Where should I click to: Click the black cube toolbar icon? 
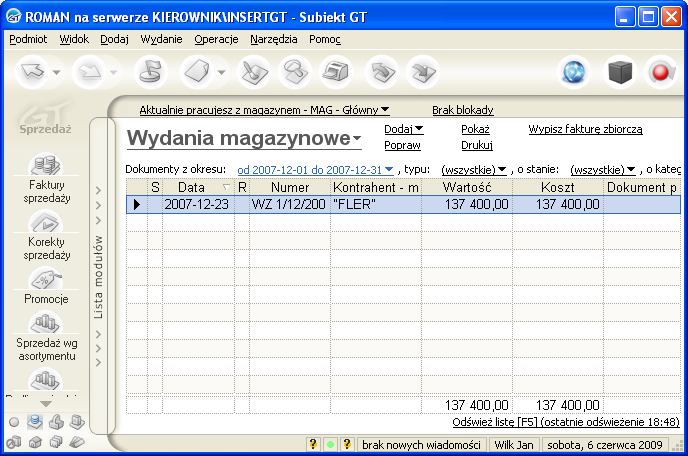click(x=620, y=72)
